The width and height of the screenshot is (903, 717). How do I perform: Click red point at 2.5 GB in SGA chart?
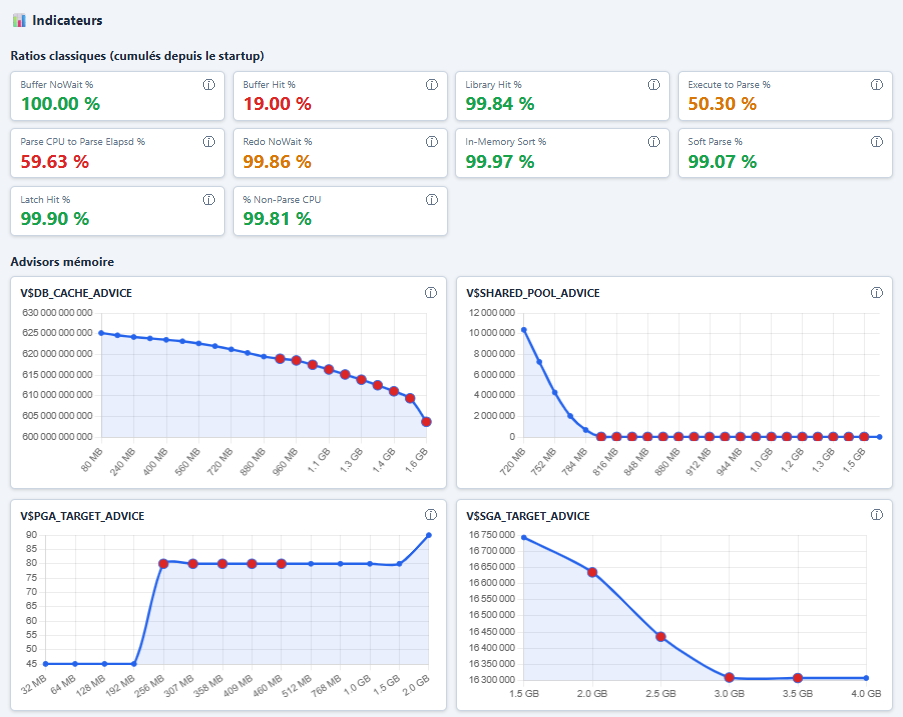(x=661, y=636)
